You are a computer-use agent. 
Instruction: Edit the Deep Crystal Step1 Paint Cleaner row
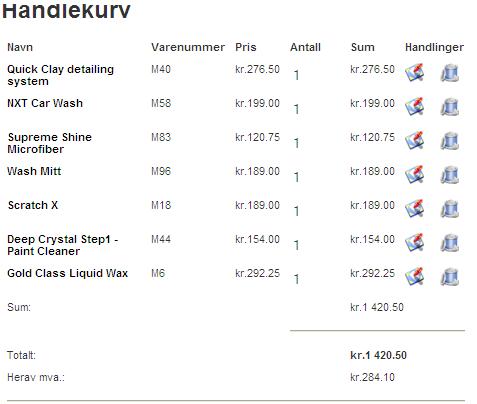415,242
